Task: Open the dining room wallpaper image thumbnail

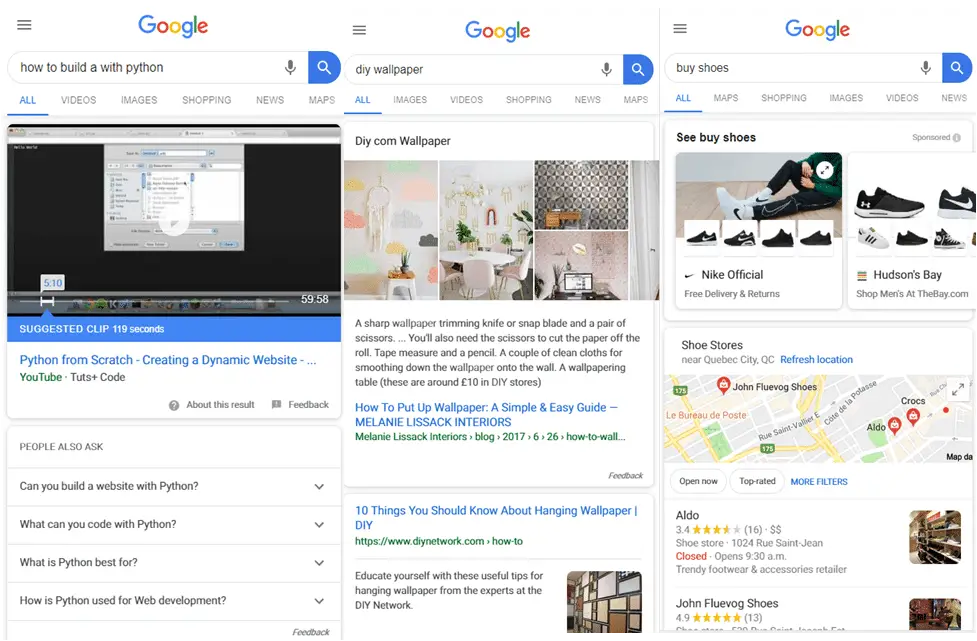Action: [486, 230]
